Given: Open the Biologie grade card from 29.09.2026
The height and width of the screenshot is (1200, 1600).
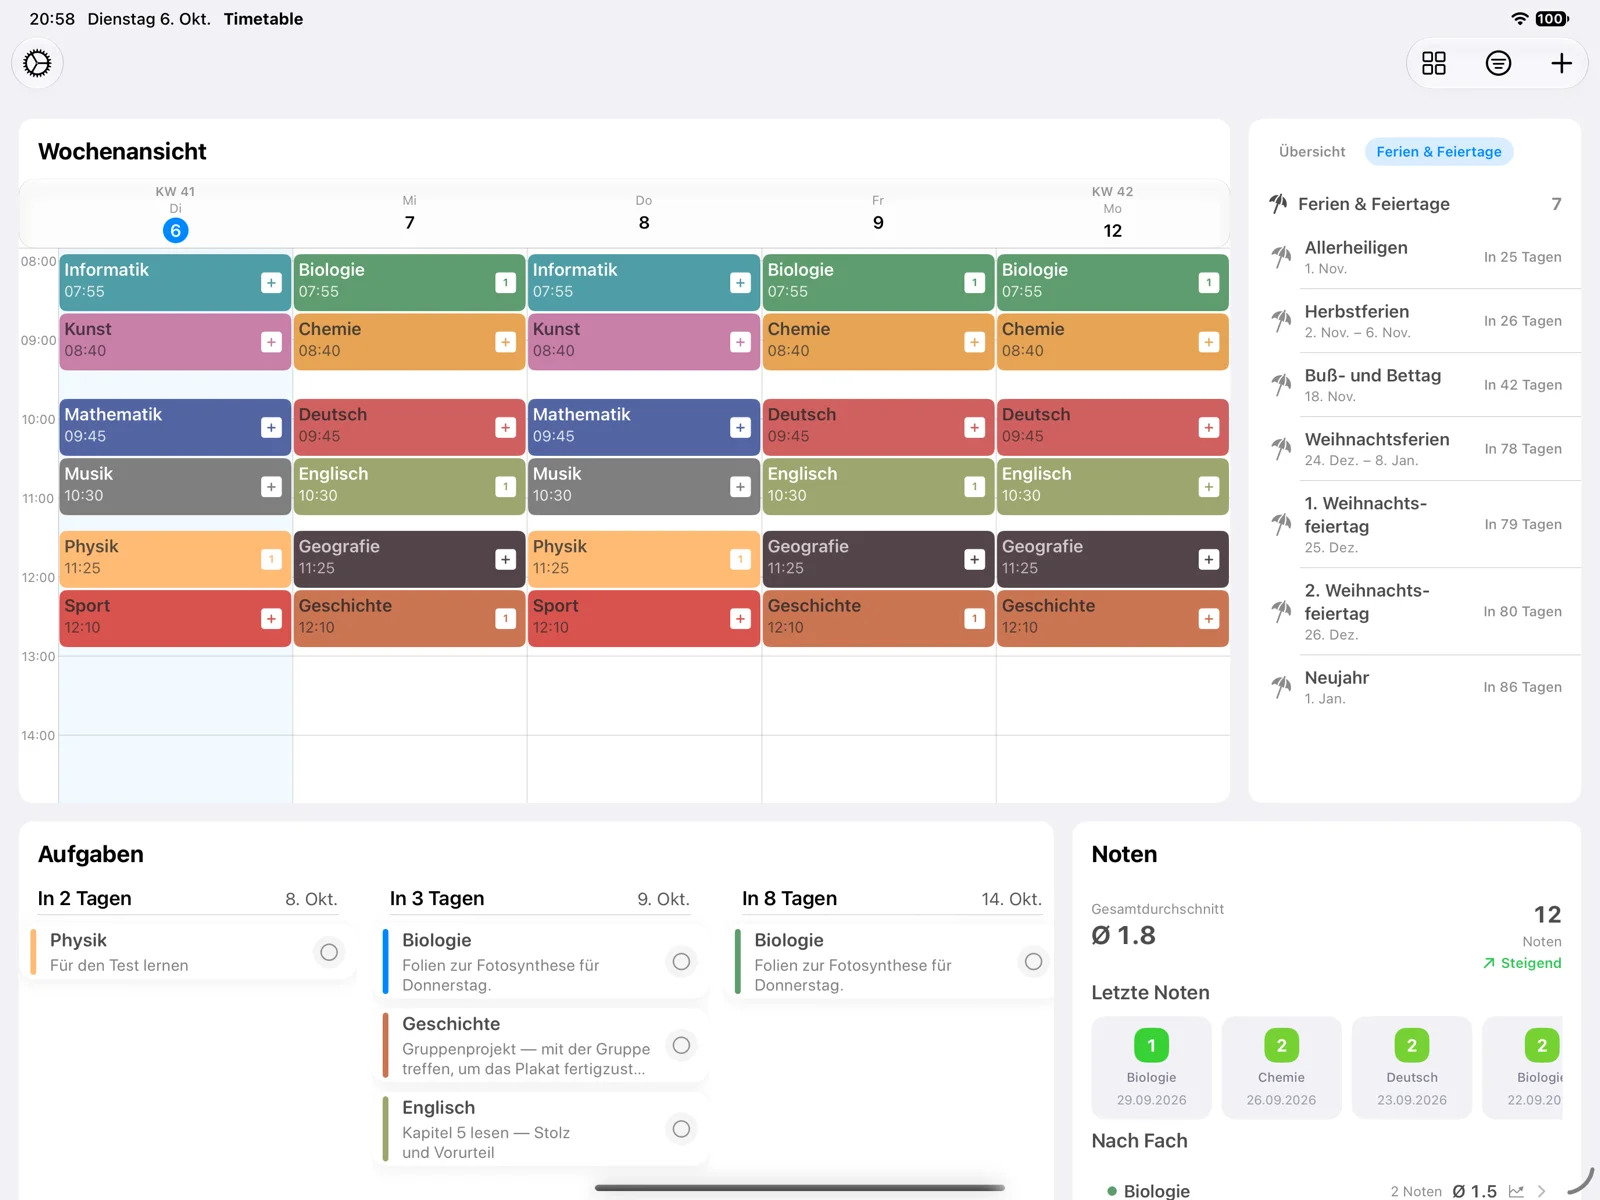Looking at the screenshot, I should pos(1151,1068).
